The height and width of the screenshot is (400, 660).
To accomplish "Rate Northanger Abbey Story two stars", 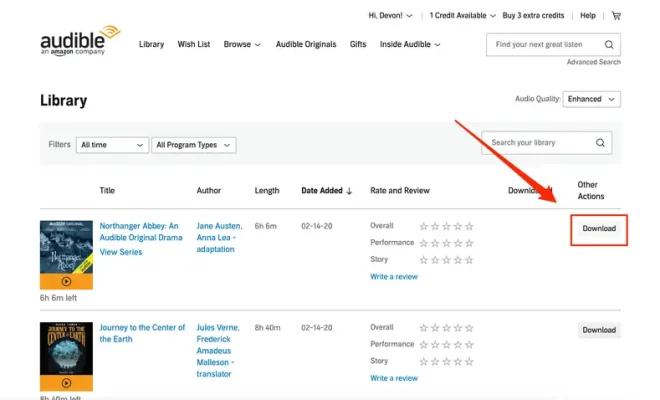I will click(435, 260).
